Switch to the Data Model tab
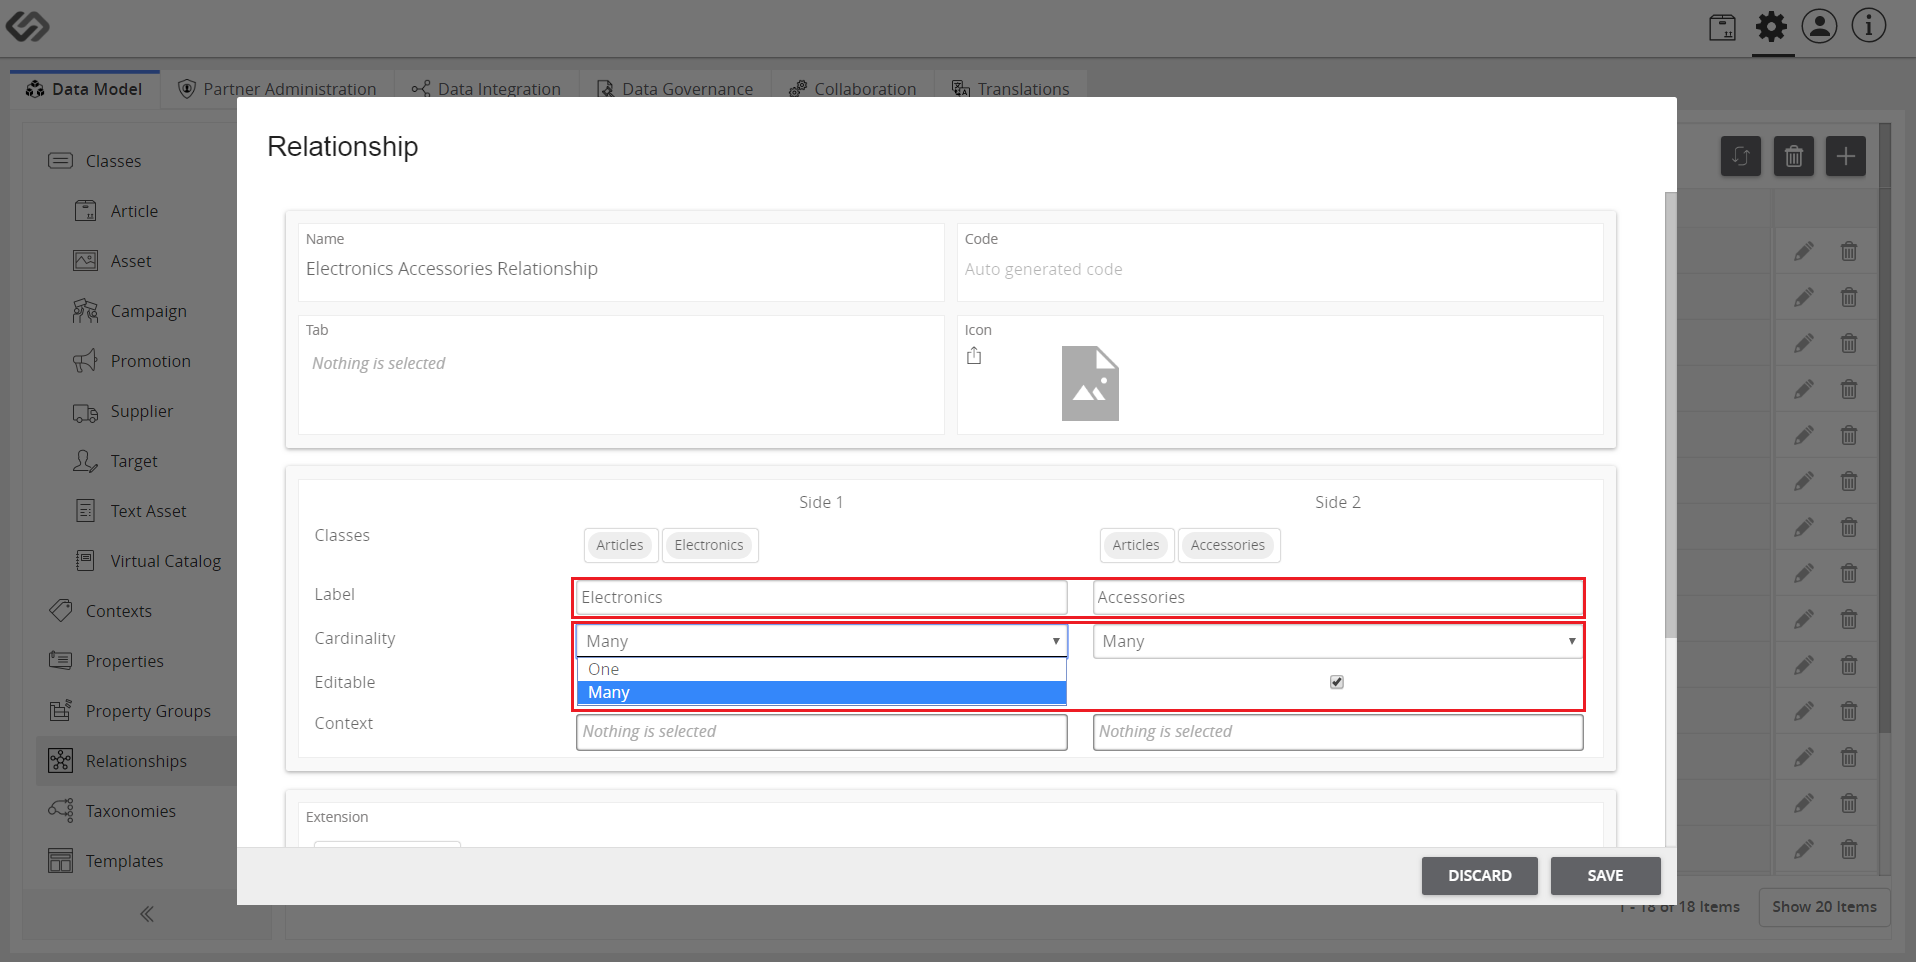The image size is (1916, 962). (x=85, y=89)
